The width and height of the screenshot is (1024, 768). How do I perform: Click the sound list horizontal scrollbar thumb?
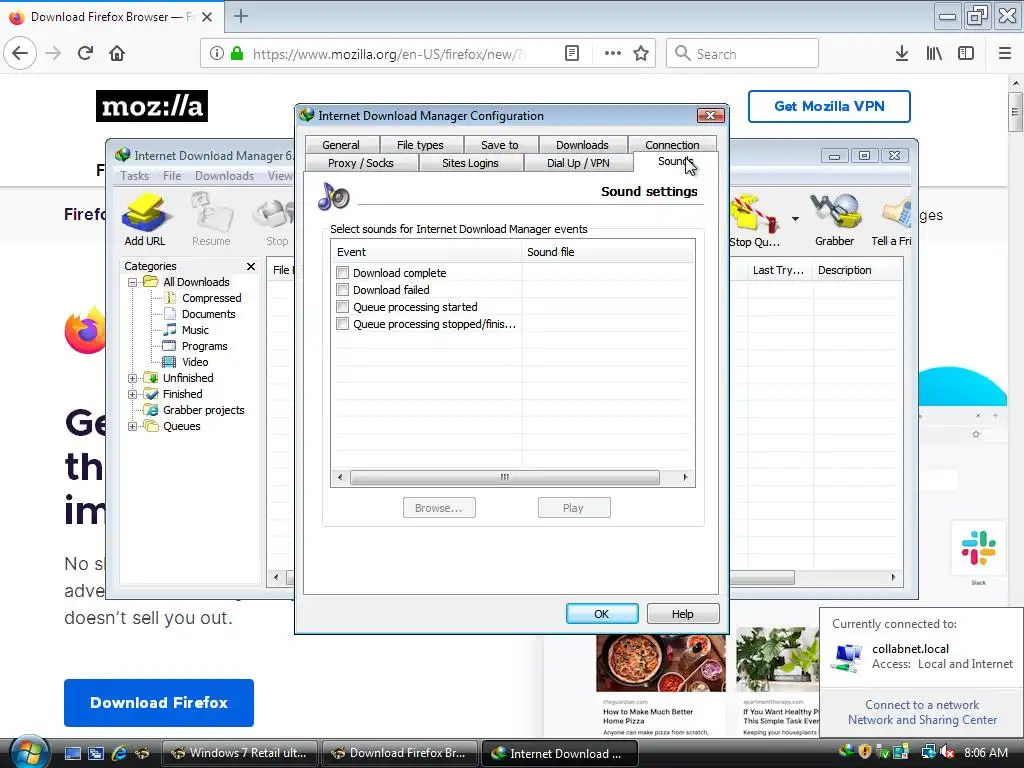click(504, 477)
